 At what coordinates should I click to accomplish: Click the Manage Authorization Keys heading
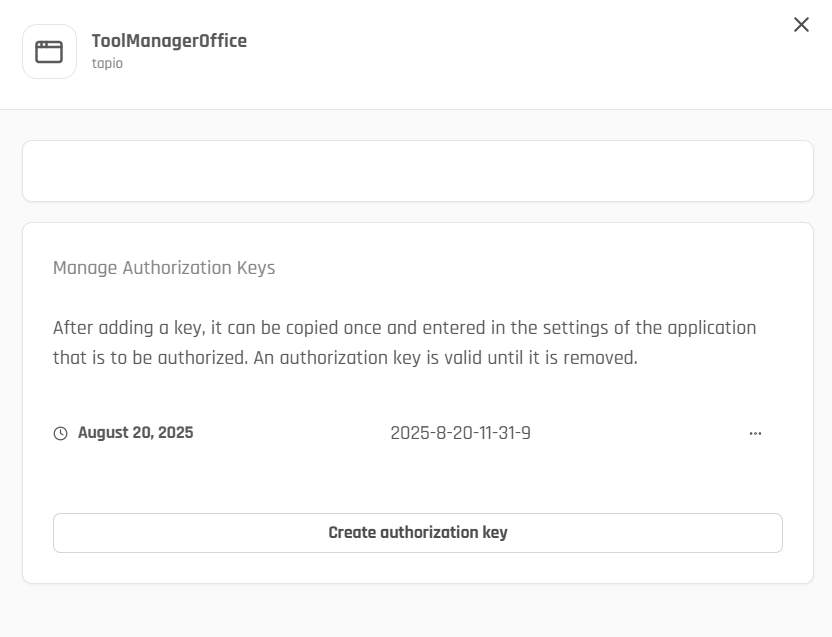(164, 268)
